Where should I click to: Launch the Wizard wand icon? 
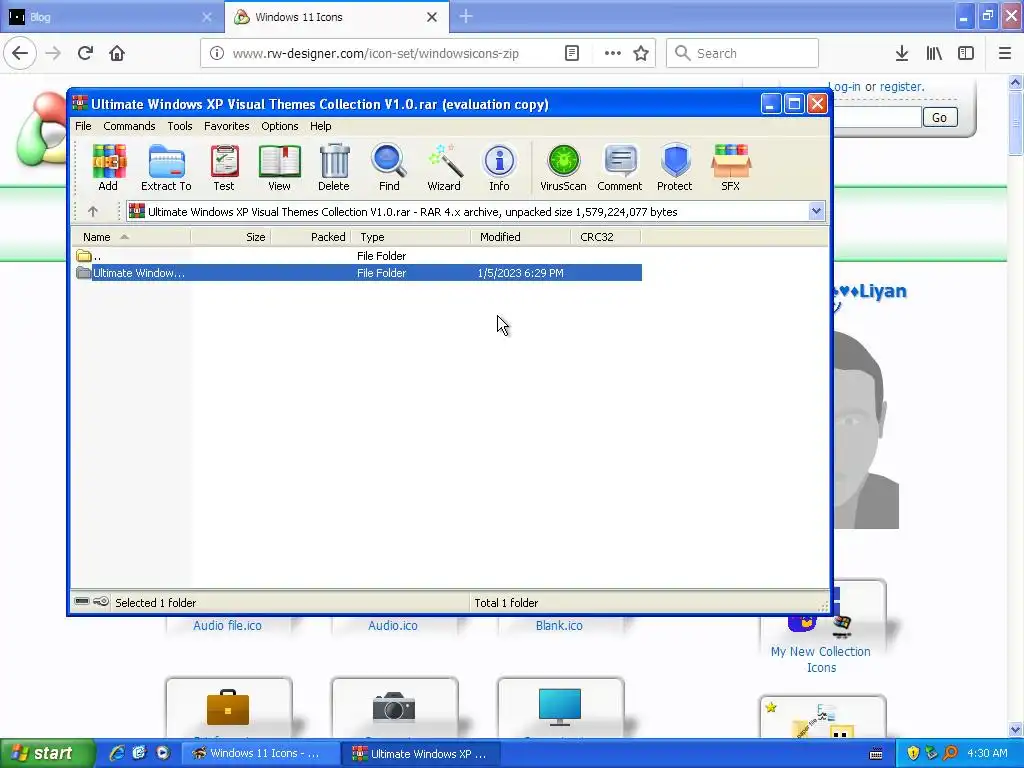tap(444, 167)
